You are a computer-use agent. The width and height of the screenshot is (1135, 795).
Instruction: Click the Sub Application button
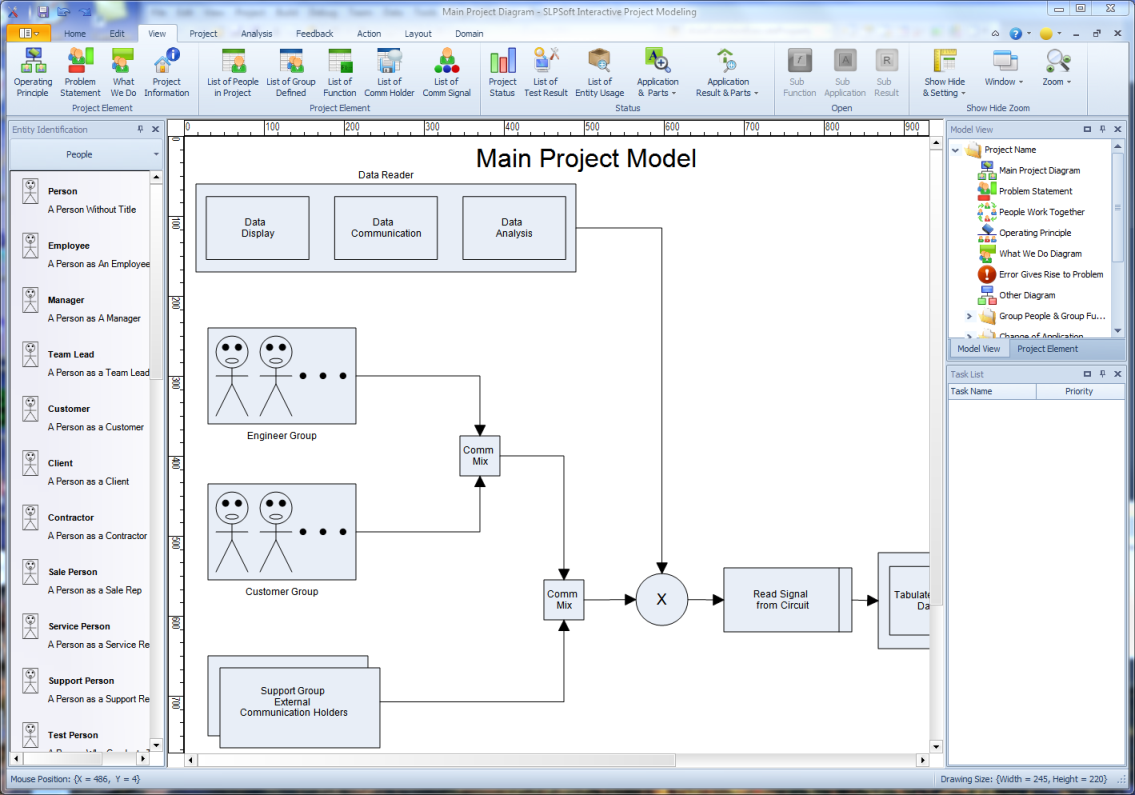tap(845, 72)
